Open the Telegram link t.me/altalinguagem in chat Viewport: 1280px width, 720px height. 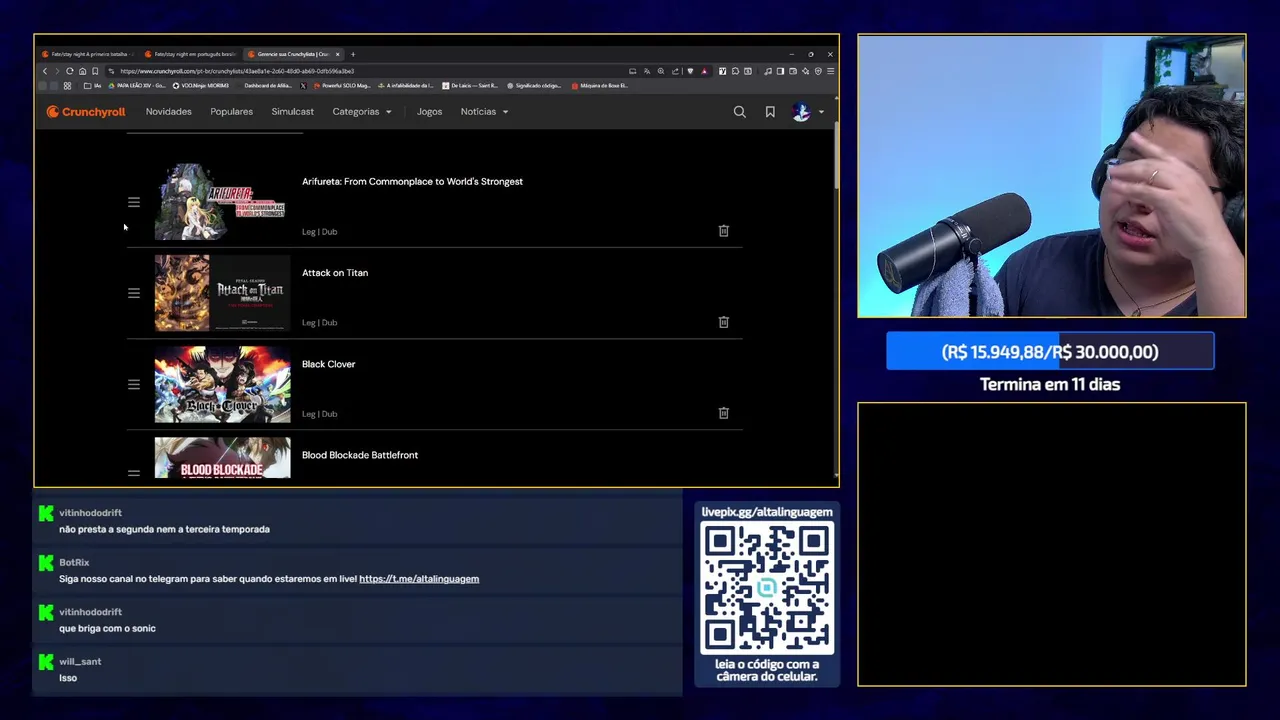(x=419, y=579)
